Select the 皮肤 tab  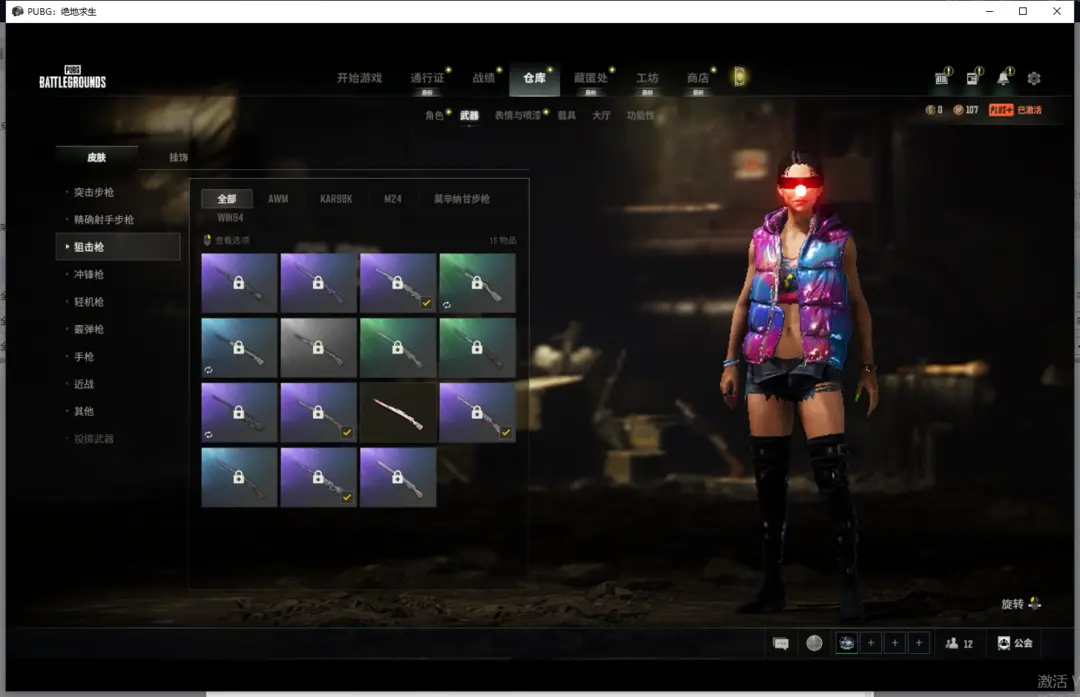(96, 157)
